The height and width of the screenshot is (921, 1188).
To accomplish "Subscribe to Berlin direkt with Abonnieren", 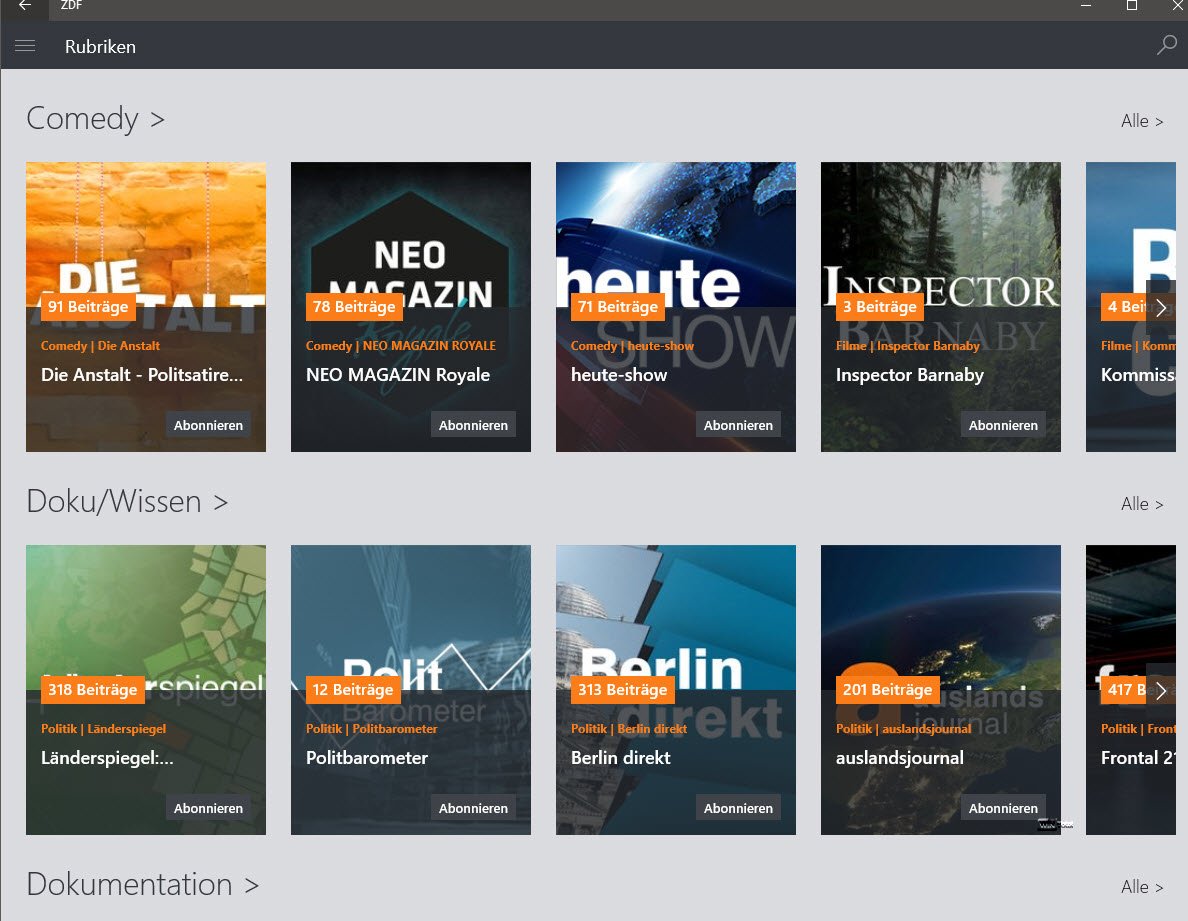I will coord(738,808).
